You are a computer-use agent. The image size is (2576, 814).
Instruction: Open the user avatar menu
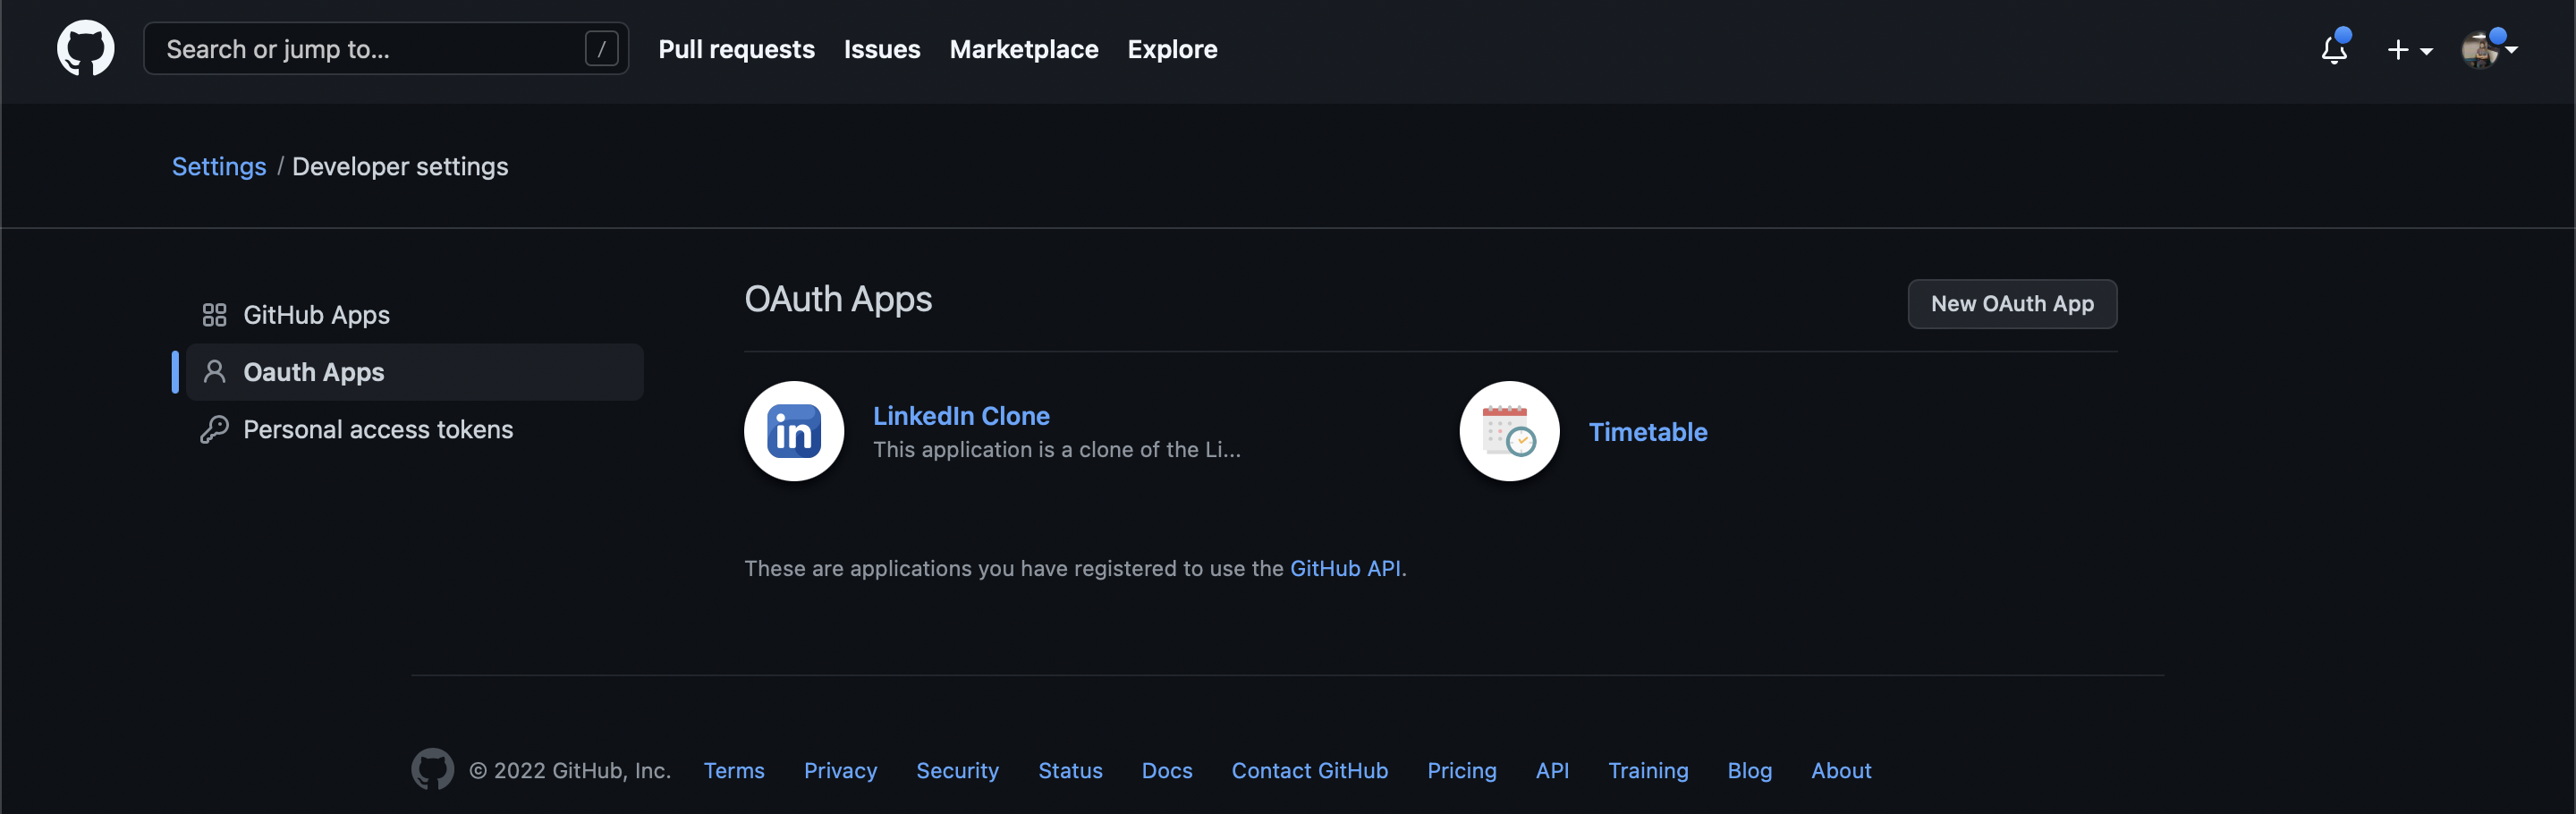pyautogui.click(x=2488, y=48)
